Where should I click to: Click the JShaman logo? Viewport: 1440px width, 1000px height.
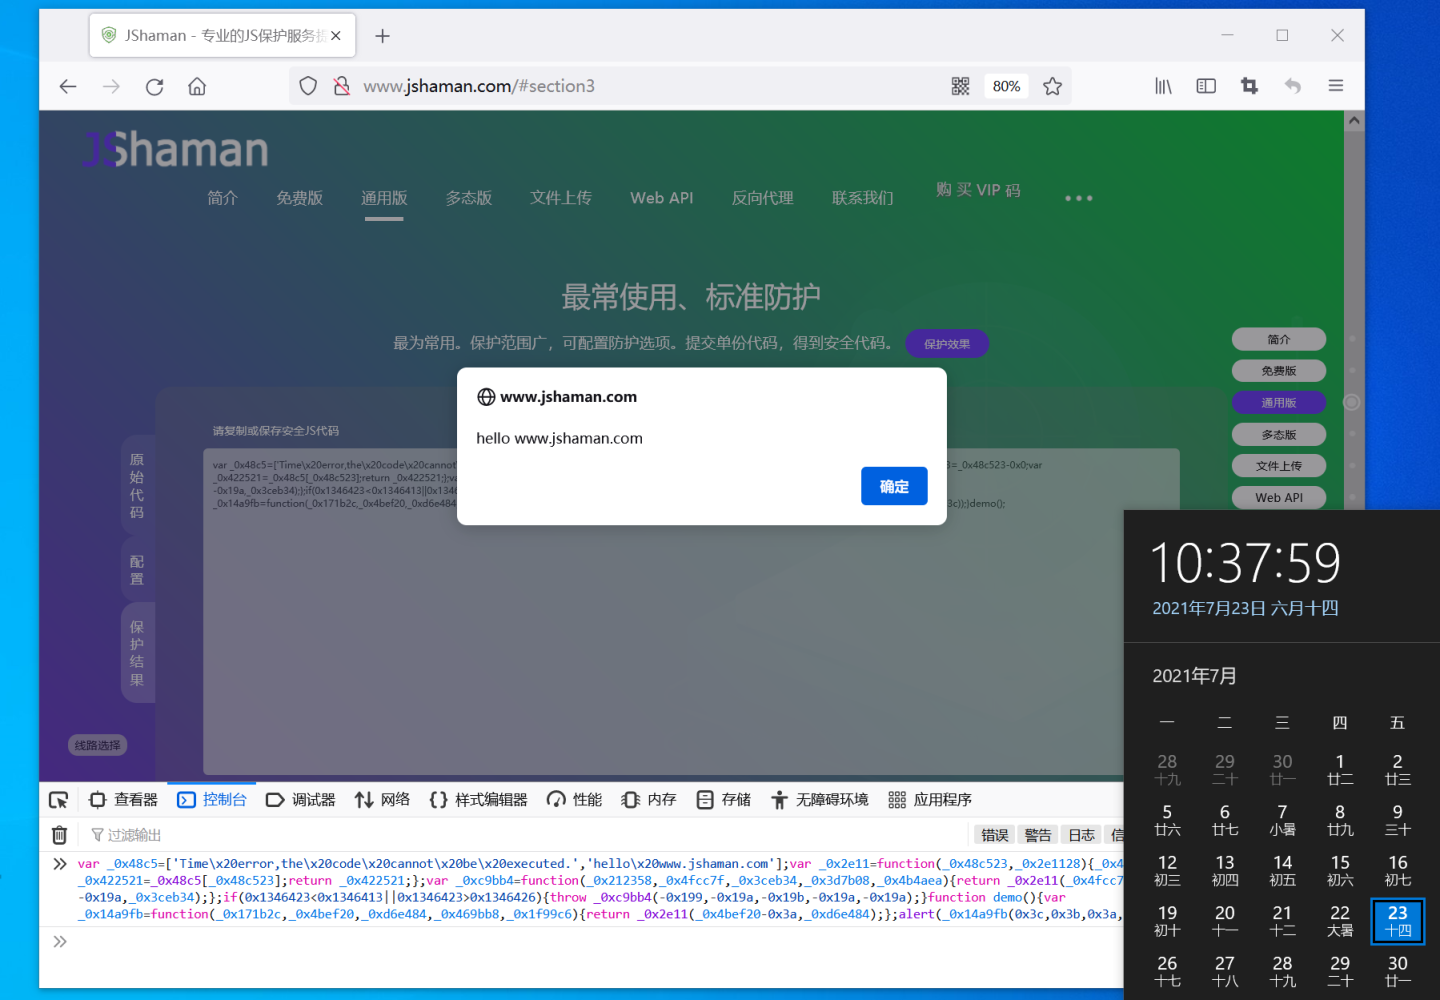176,150
